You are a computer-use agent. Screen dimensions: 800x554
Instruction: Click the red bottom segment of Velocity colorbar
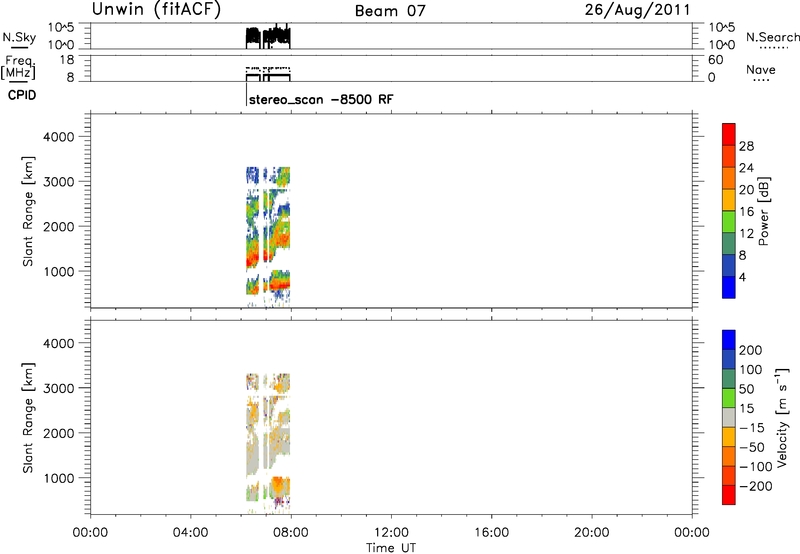729,495
